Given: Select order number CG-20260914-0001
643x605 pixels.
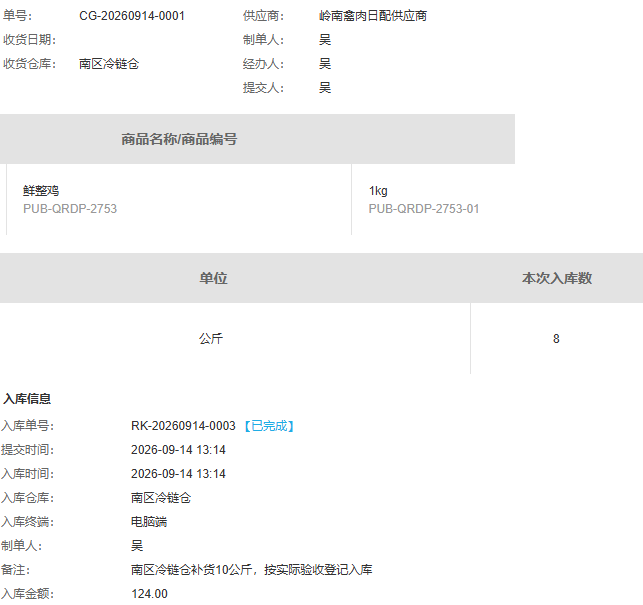Looking at the screenshot, I should click(x=132, y=16).
